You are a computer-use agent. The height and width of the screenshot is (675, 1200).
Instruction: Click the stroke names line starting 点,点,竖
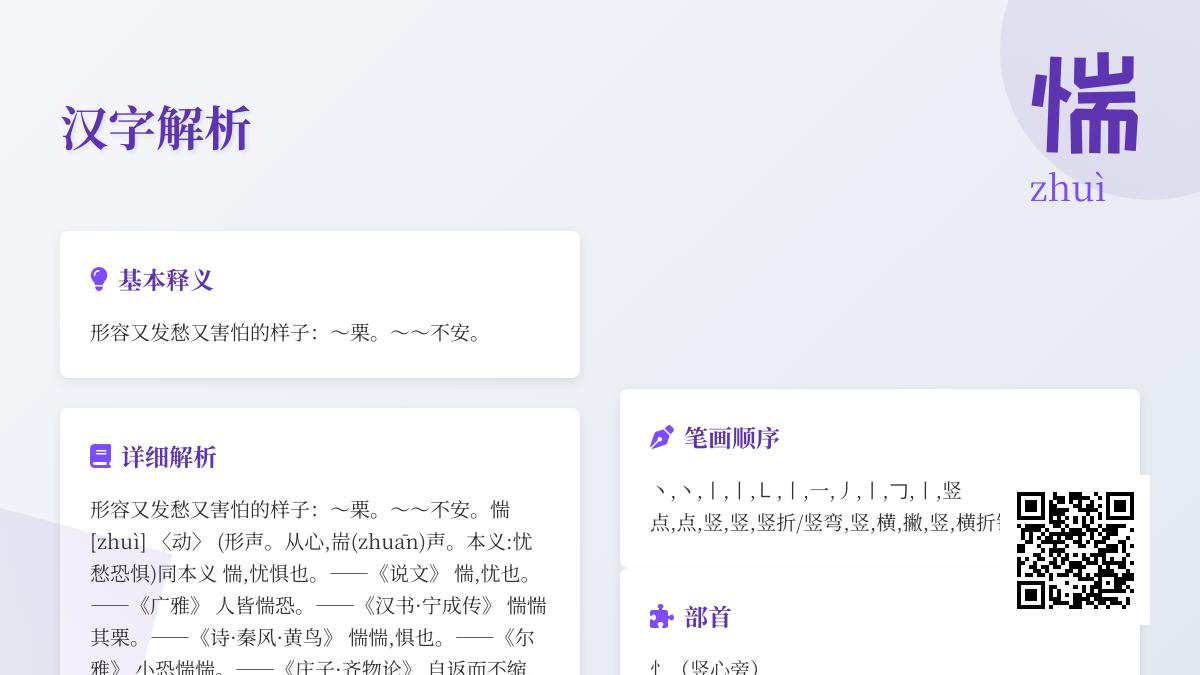(826, 522)
